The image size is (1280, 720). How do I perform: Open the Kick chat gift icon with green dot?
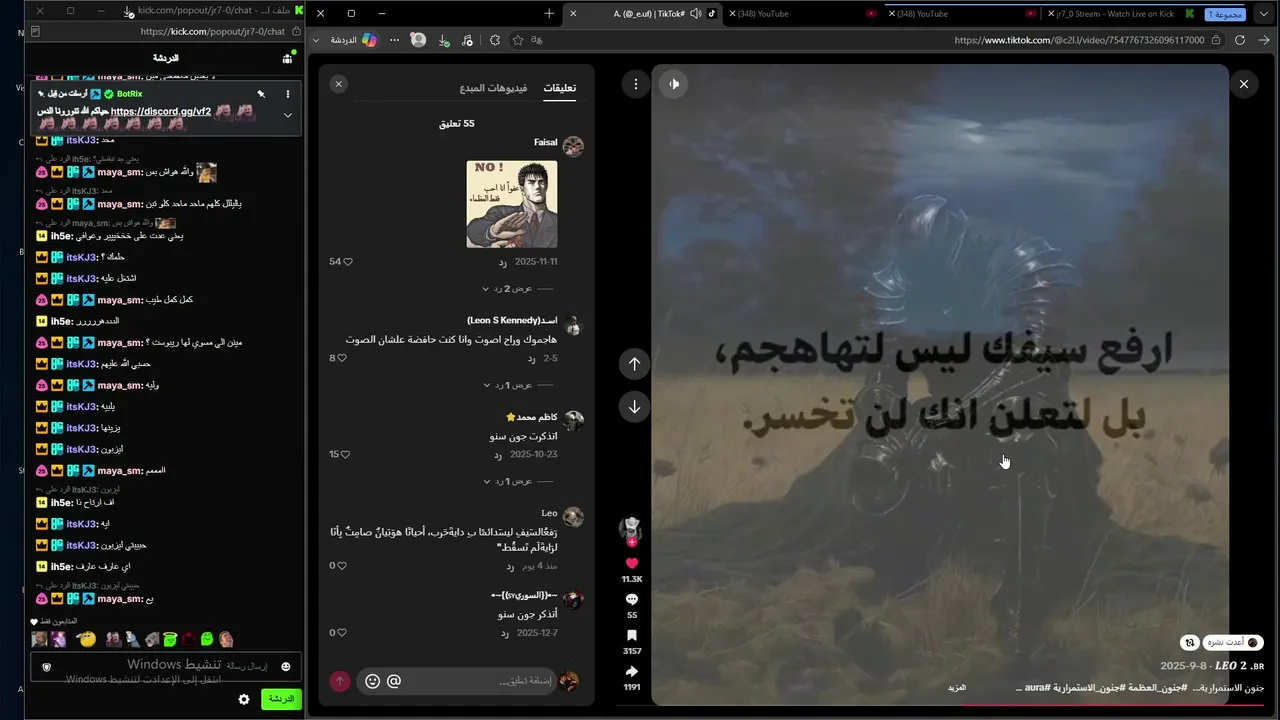point(288,58)
